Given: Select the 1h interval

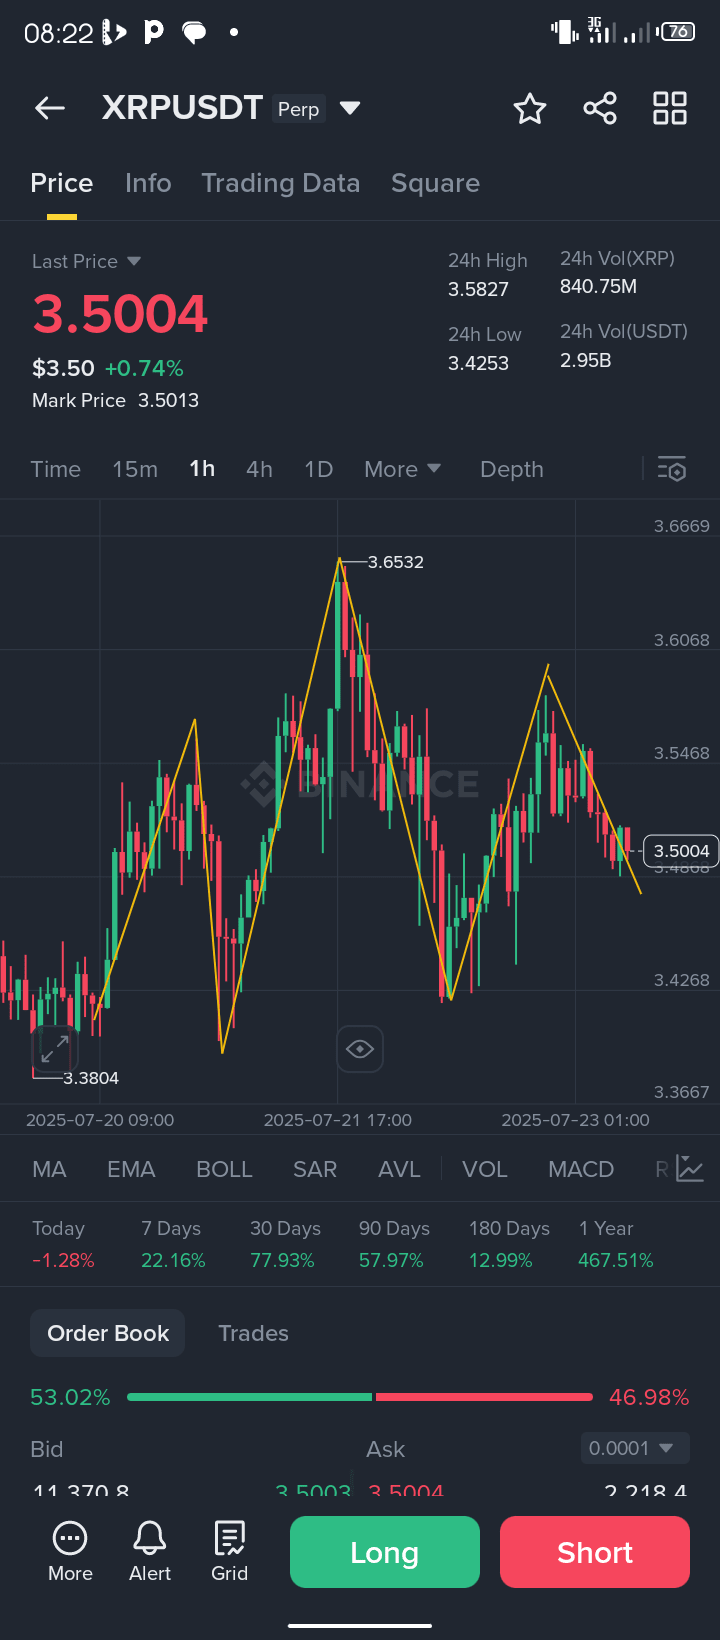Looking at the screenshot, I should [202, 469].
